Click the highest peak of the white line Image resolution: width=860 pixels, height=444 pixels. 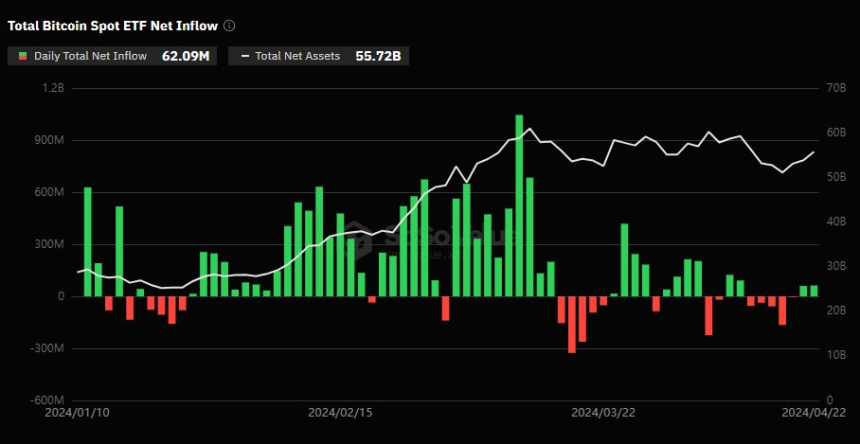click(530, 128)
